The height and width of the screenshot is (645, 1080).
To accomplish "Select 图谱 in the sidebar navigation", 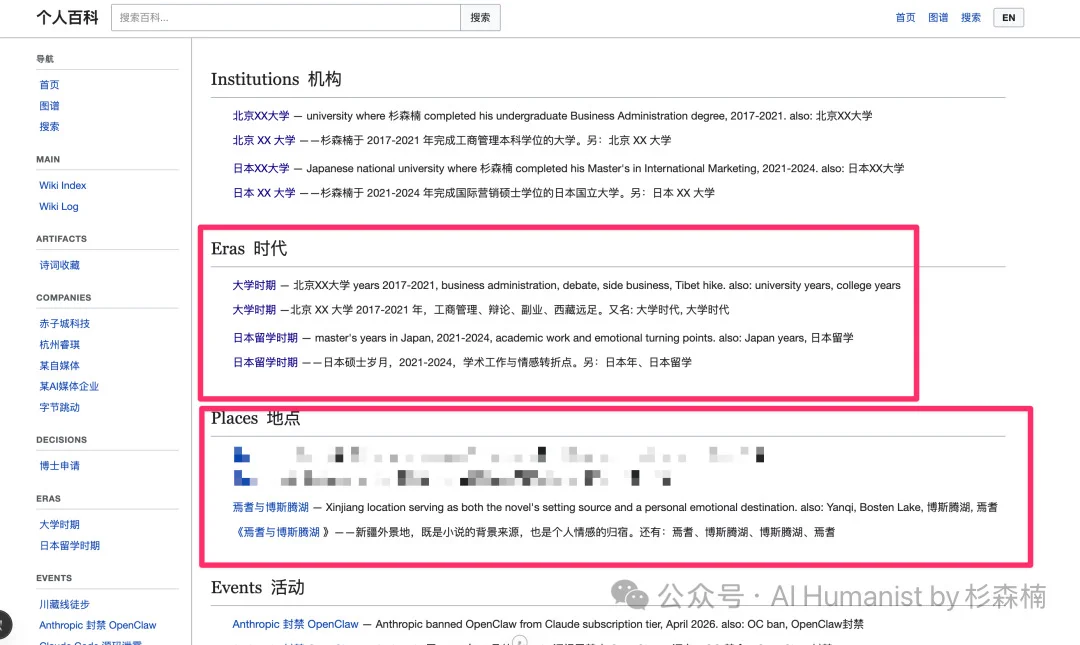I will [x=50, y=105].
